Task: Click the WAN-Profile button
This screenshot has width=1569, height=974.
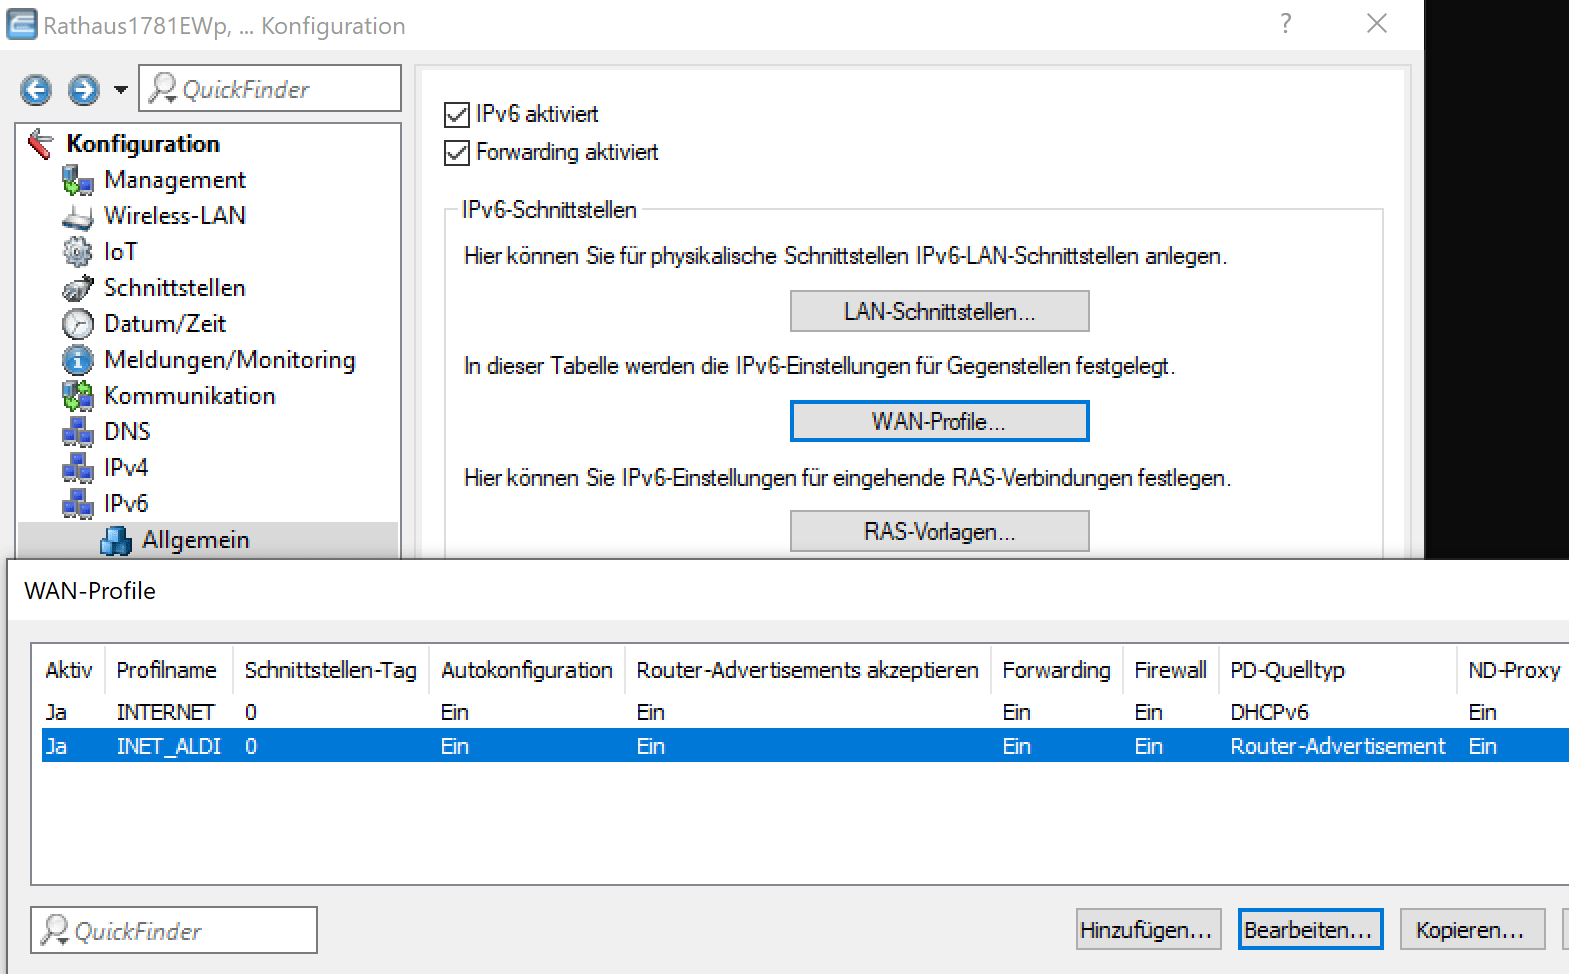Action: coord(939,421)
